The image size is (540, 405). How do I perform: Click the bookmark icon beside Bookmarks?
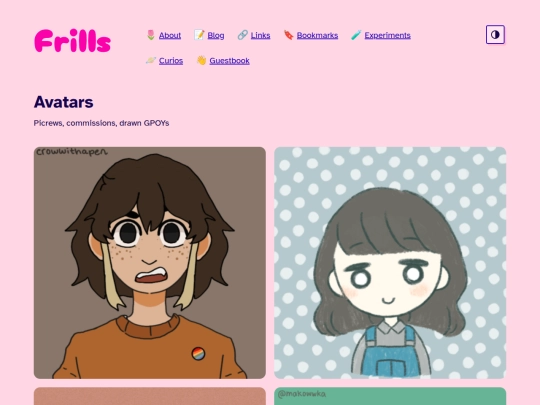click(x=288, y=35)
